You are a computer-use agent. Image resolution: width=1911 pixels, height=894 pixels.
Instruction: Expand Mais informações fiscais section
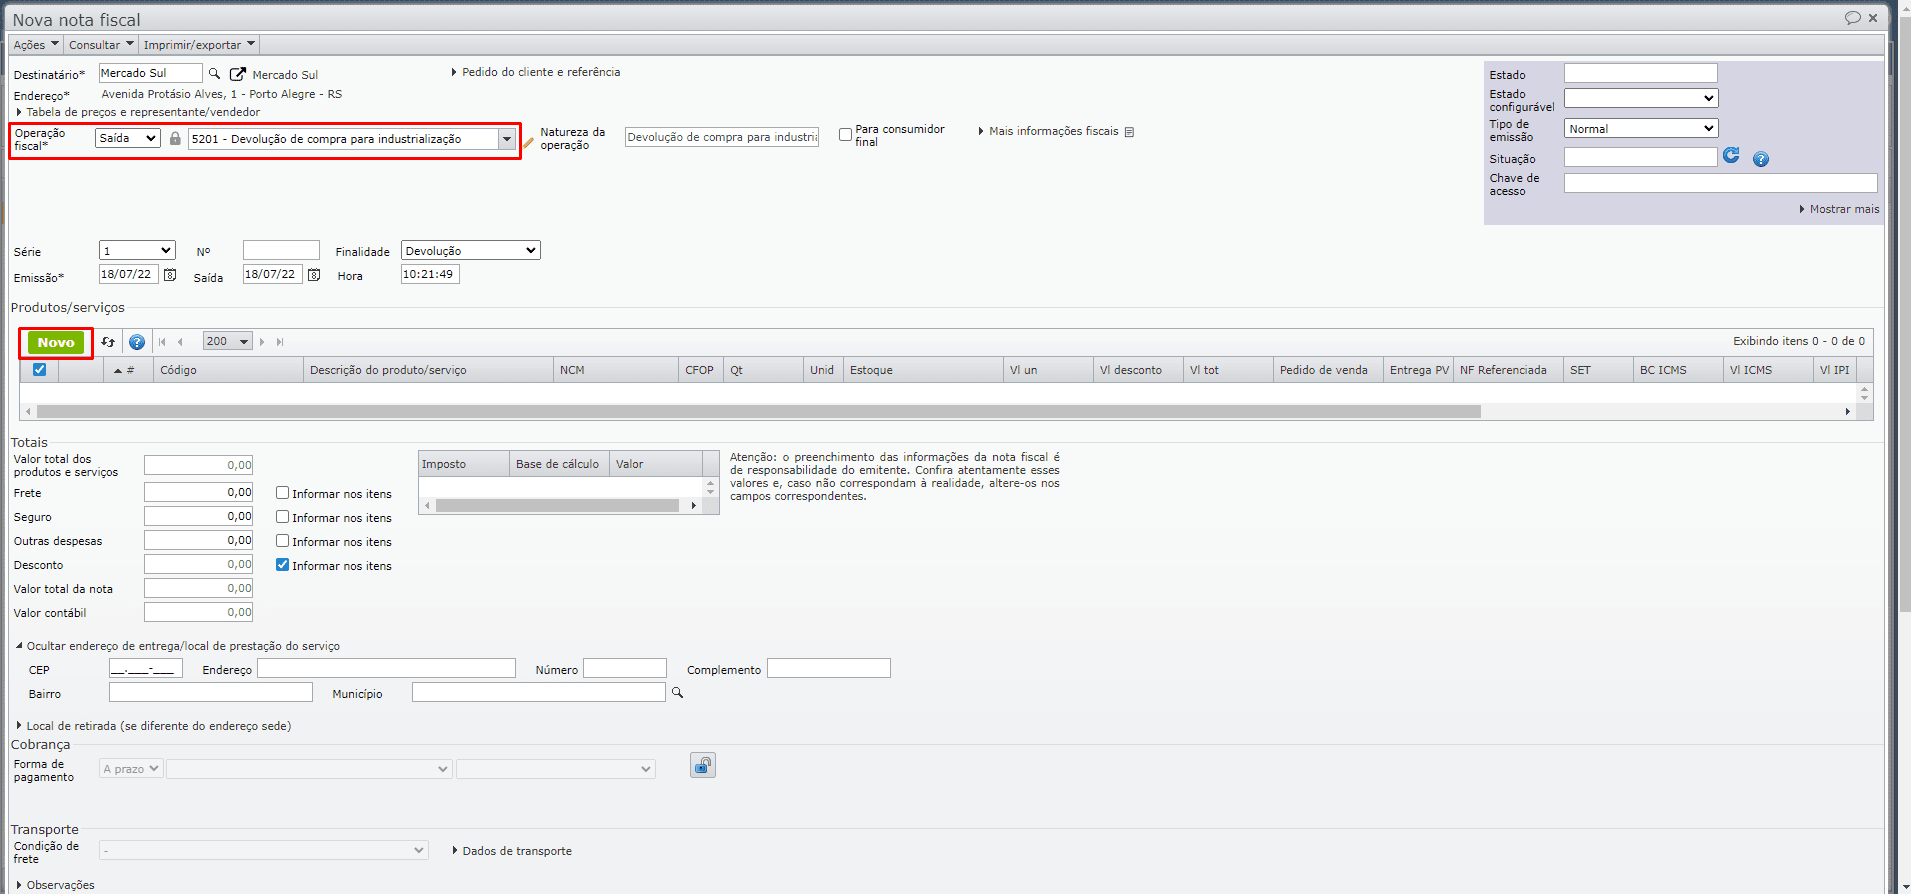[1049, 131]
